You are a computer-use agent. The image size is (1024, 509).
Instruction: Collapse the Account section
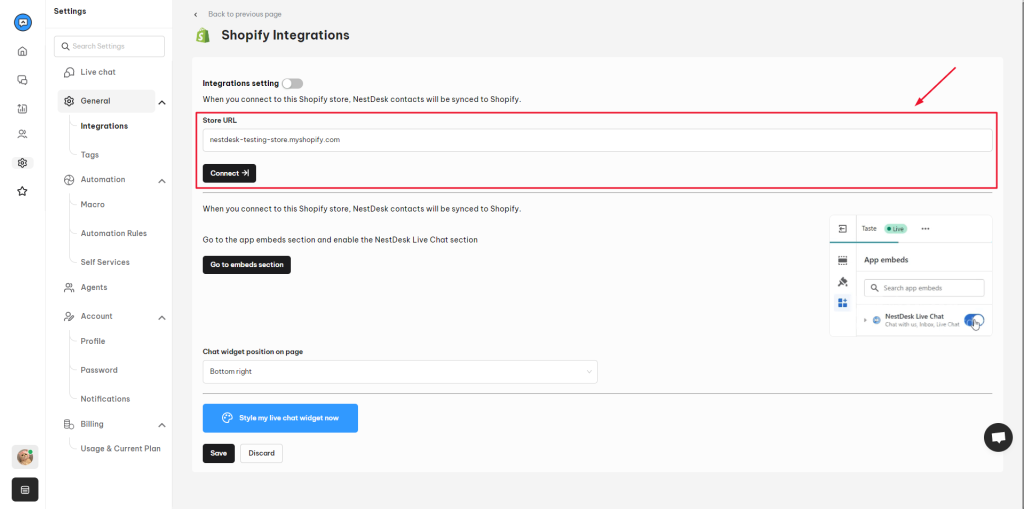pos(162,318)
